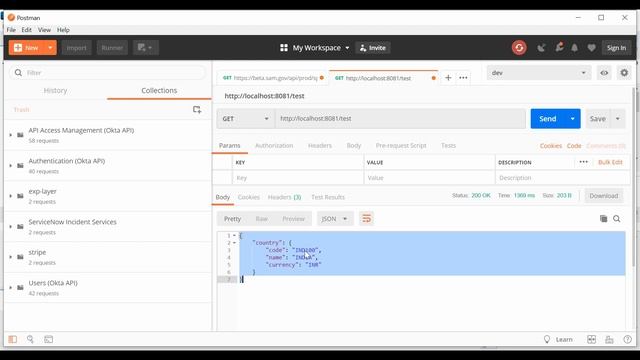The image size is (640, 360).
Task: Open tab options ellipsis menu
Action: pos(463,78)
